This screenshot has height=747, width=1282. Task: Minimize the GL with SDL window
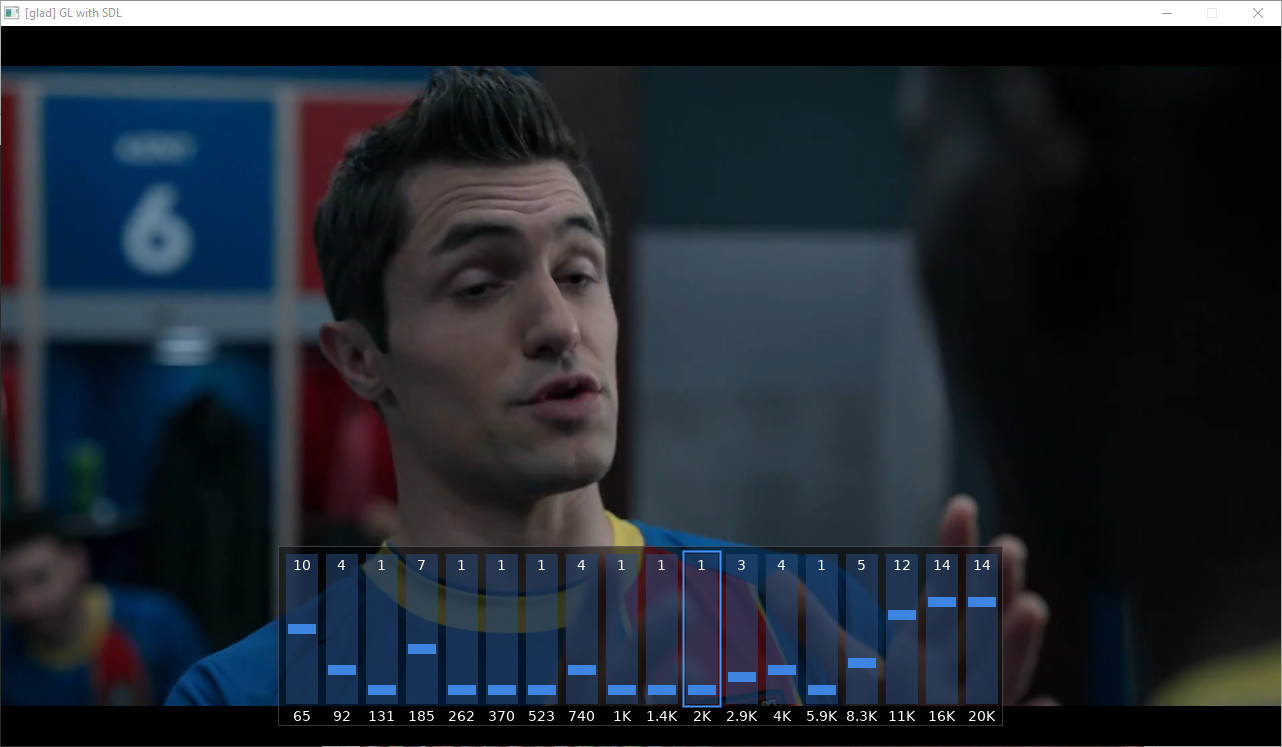tap(1167, 13)
